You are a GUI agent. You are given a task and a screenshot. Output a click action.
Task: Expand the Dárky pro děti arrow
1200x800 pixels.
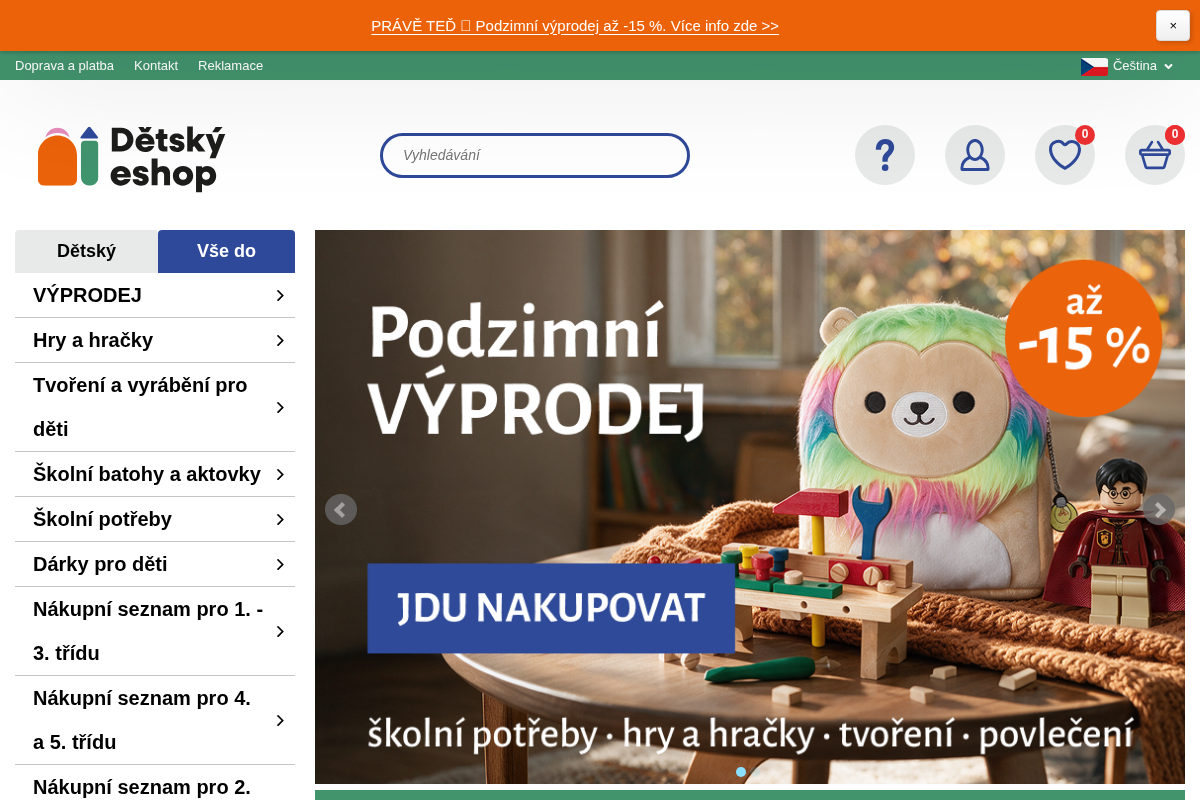pos(280,564)
